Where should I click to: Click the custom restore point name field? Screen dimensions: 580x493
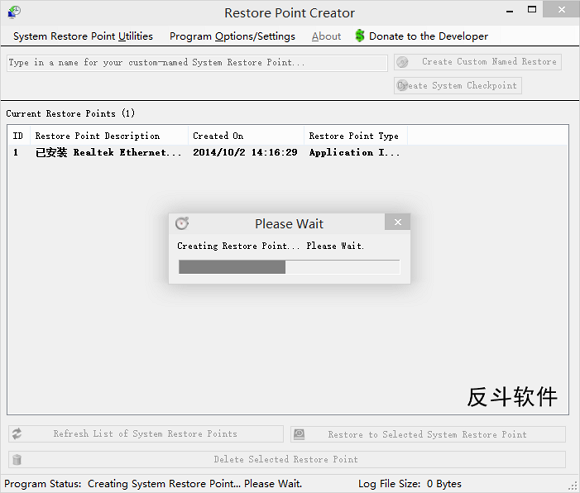click(197, 63)
